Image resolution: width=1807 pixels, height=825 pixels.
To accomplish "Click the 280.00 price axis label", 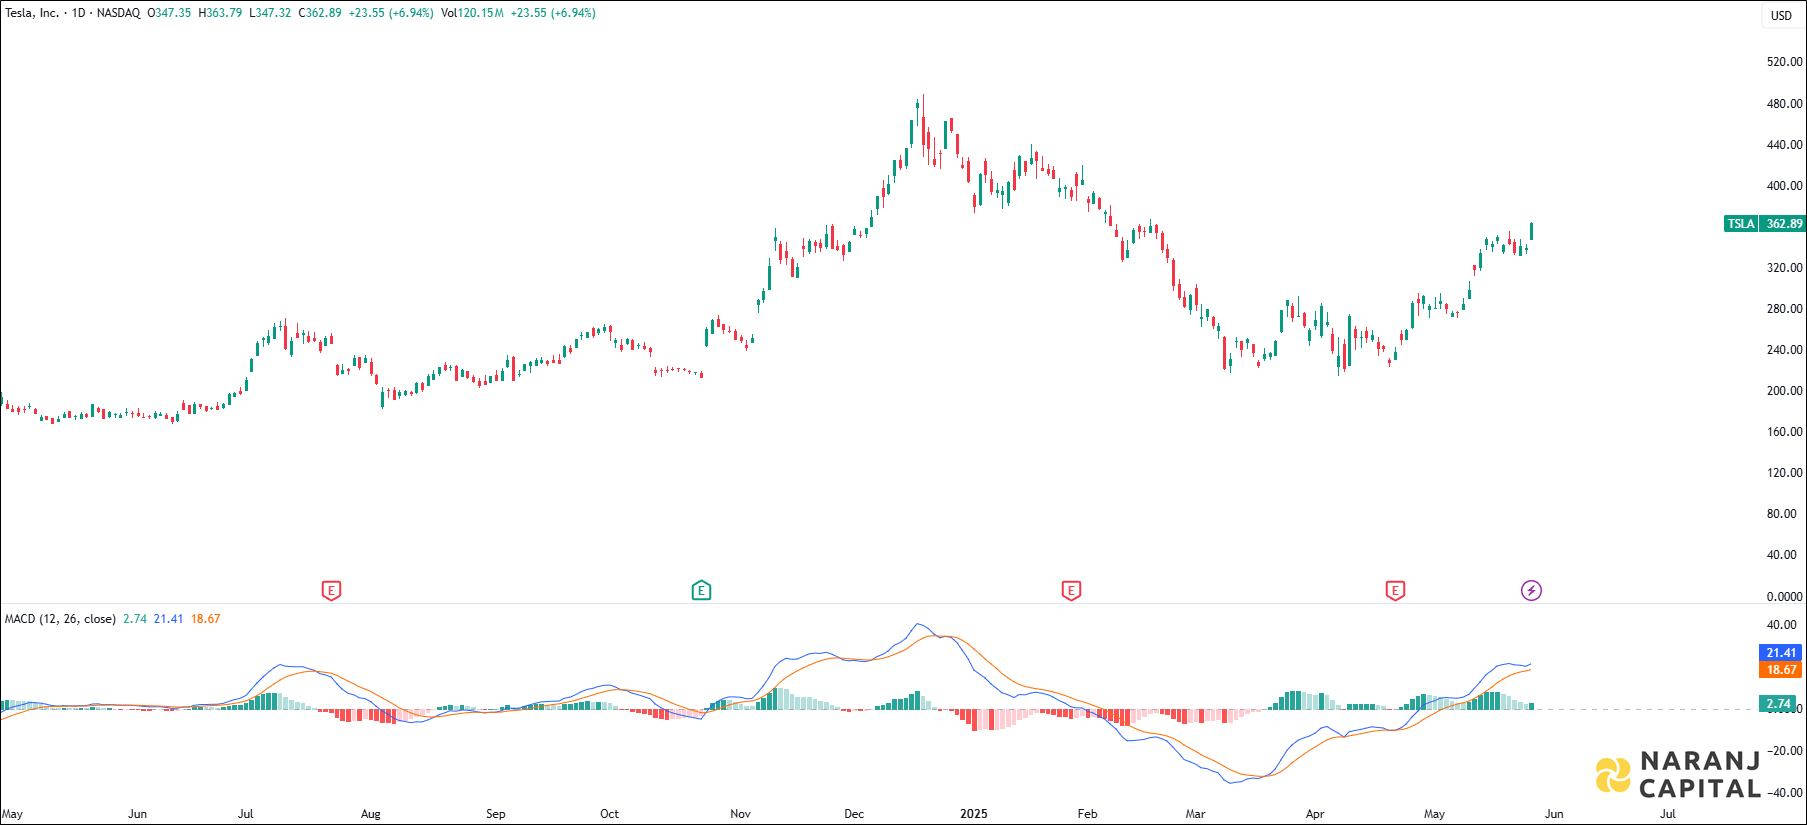I will 1784,309.
